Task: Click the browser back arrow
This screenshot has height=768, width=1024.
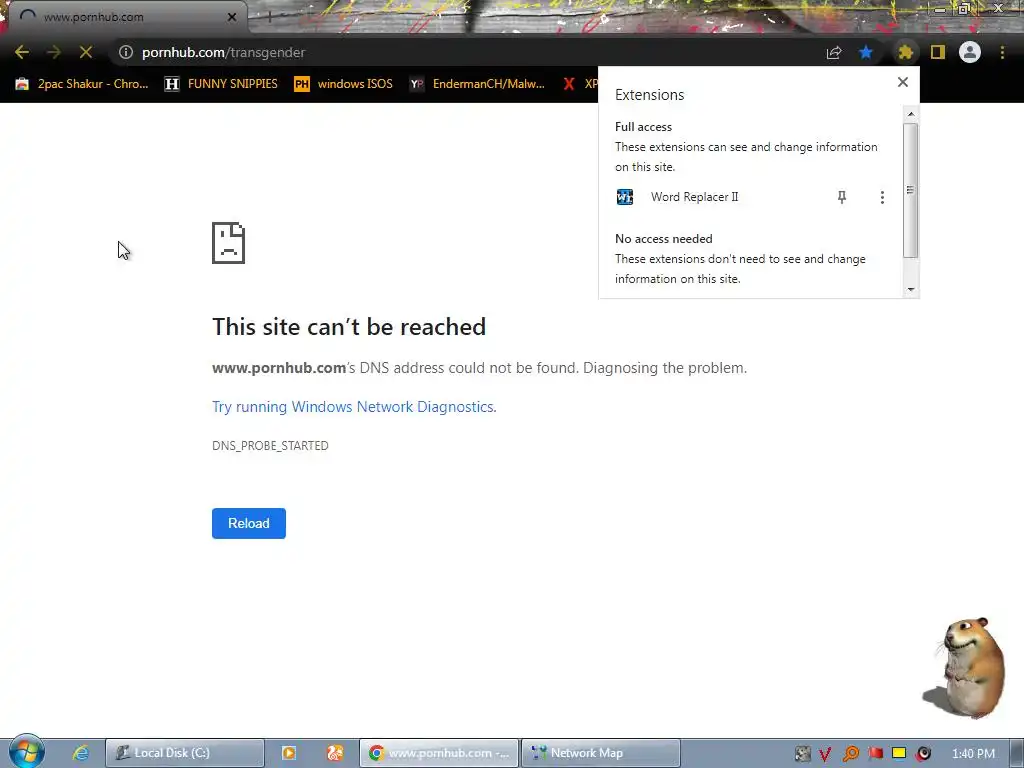Action: point(22,52)
